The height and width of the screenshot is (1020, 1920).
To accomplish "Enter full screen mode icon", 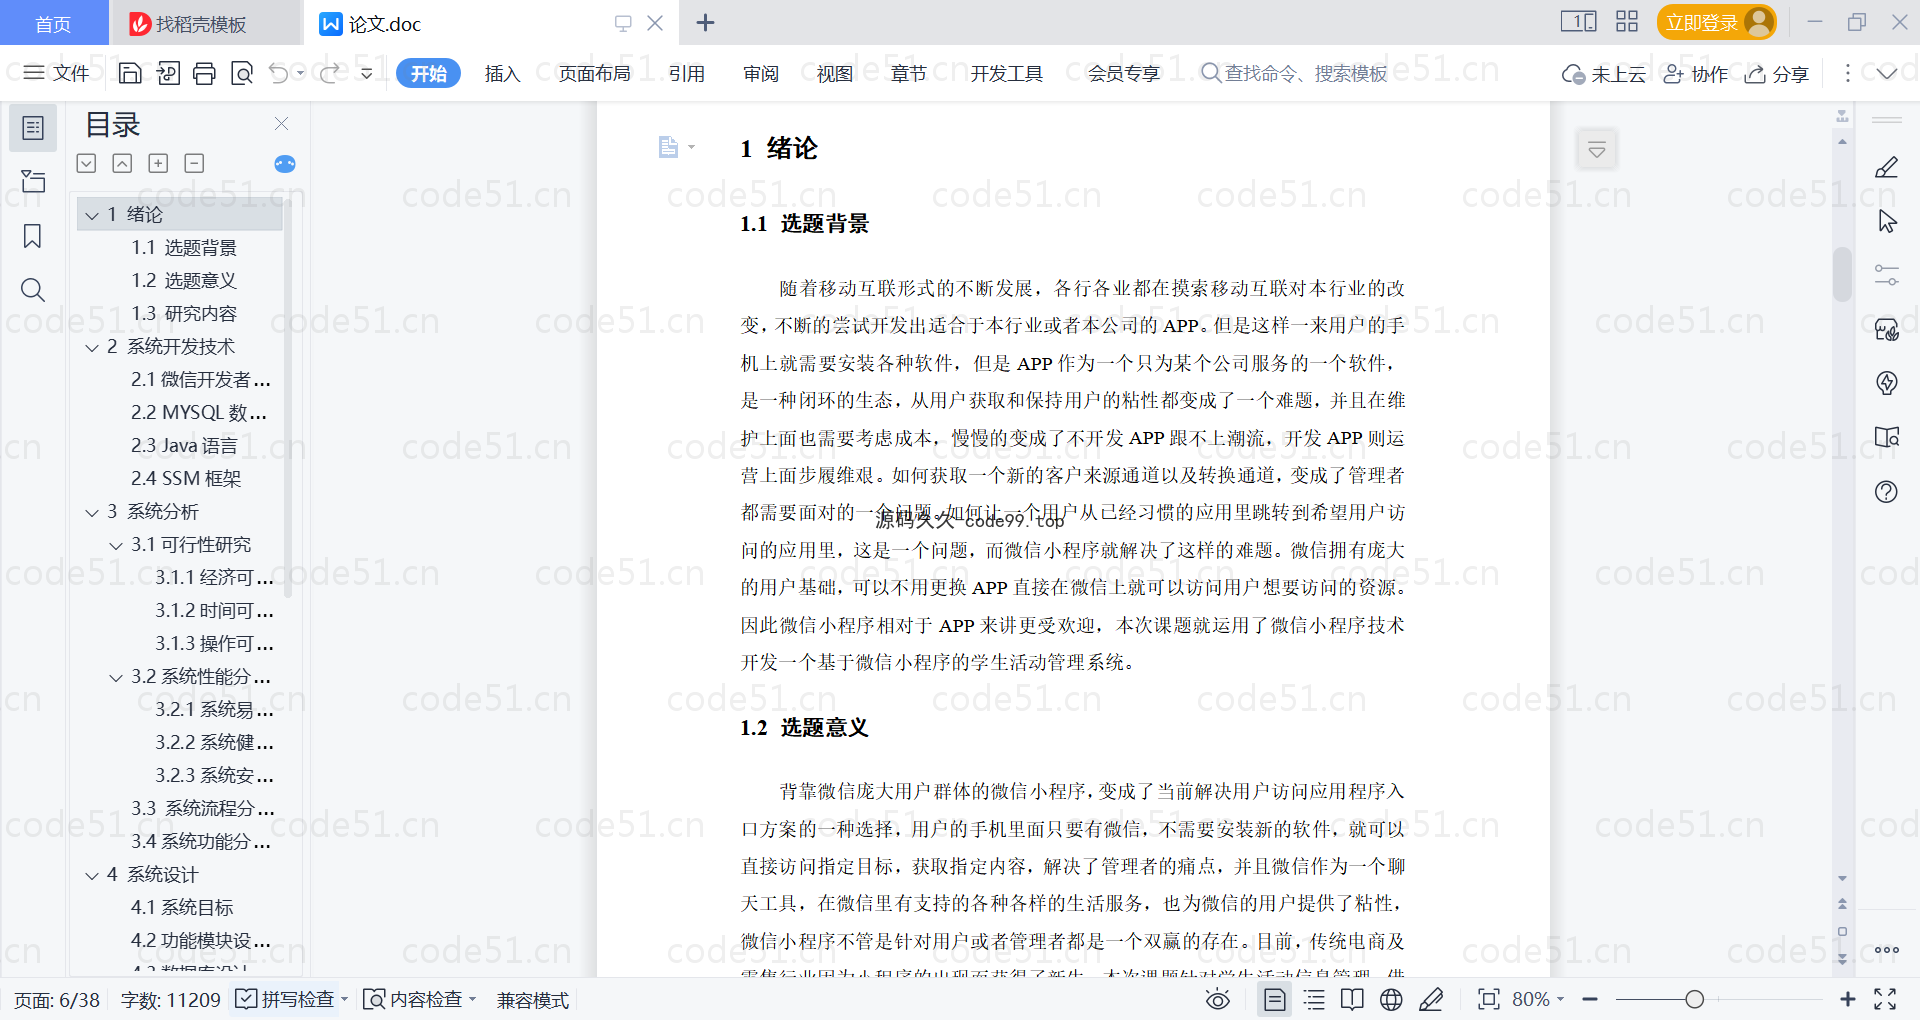I will pyautogui.click(x=1885, y=999).
